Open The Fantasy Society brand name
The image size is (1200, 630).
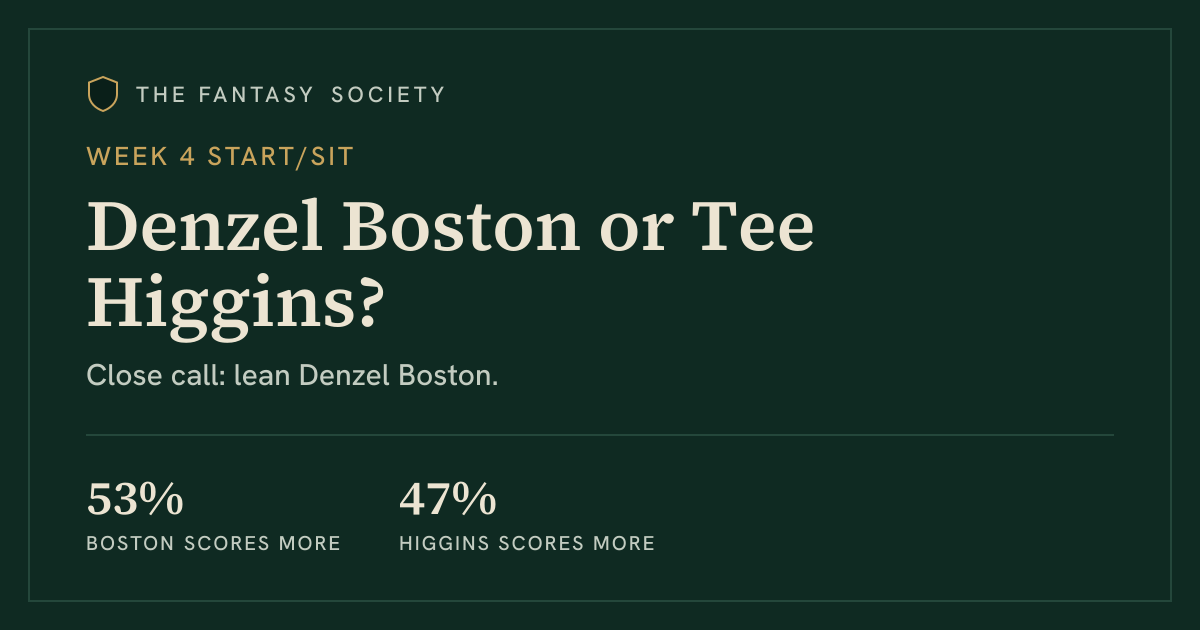(291, 95)
